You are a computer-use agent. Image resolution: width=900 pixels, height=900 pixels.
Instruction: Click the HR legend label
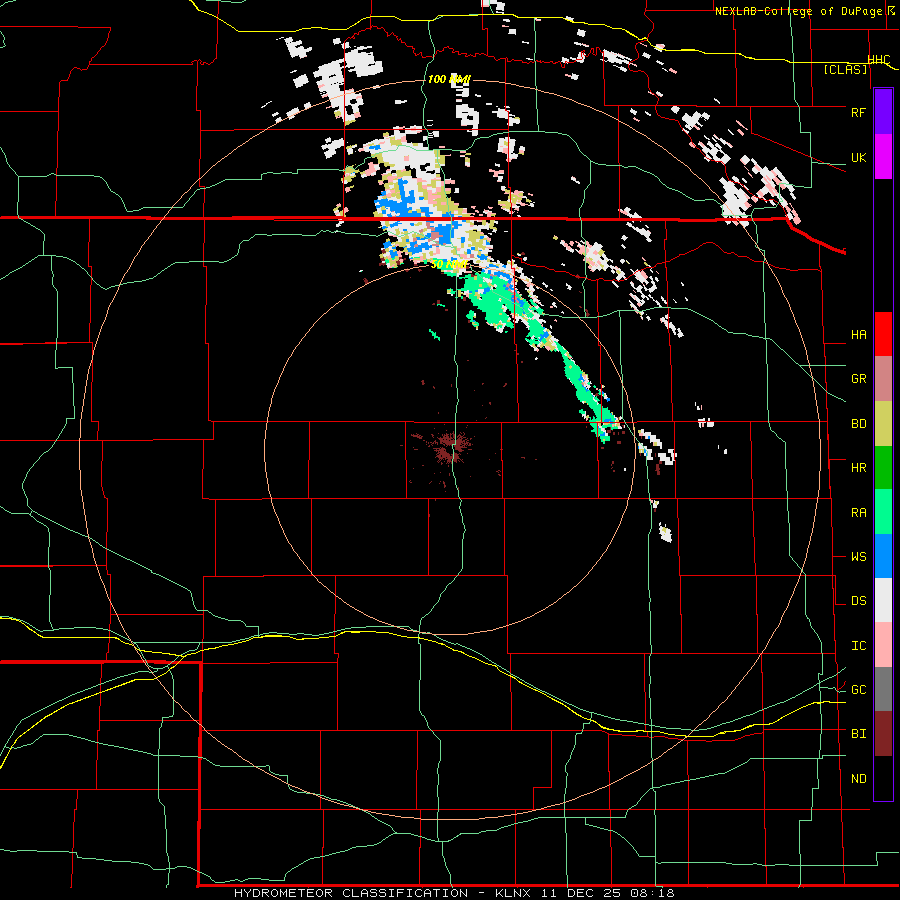(858, 468)
